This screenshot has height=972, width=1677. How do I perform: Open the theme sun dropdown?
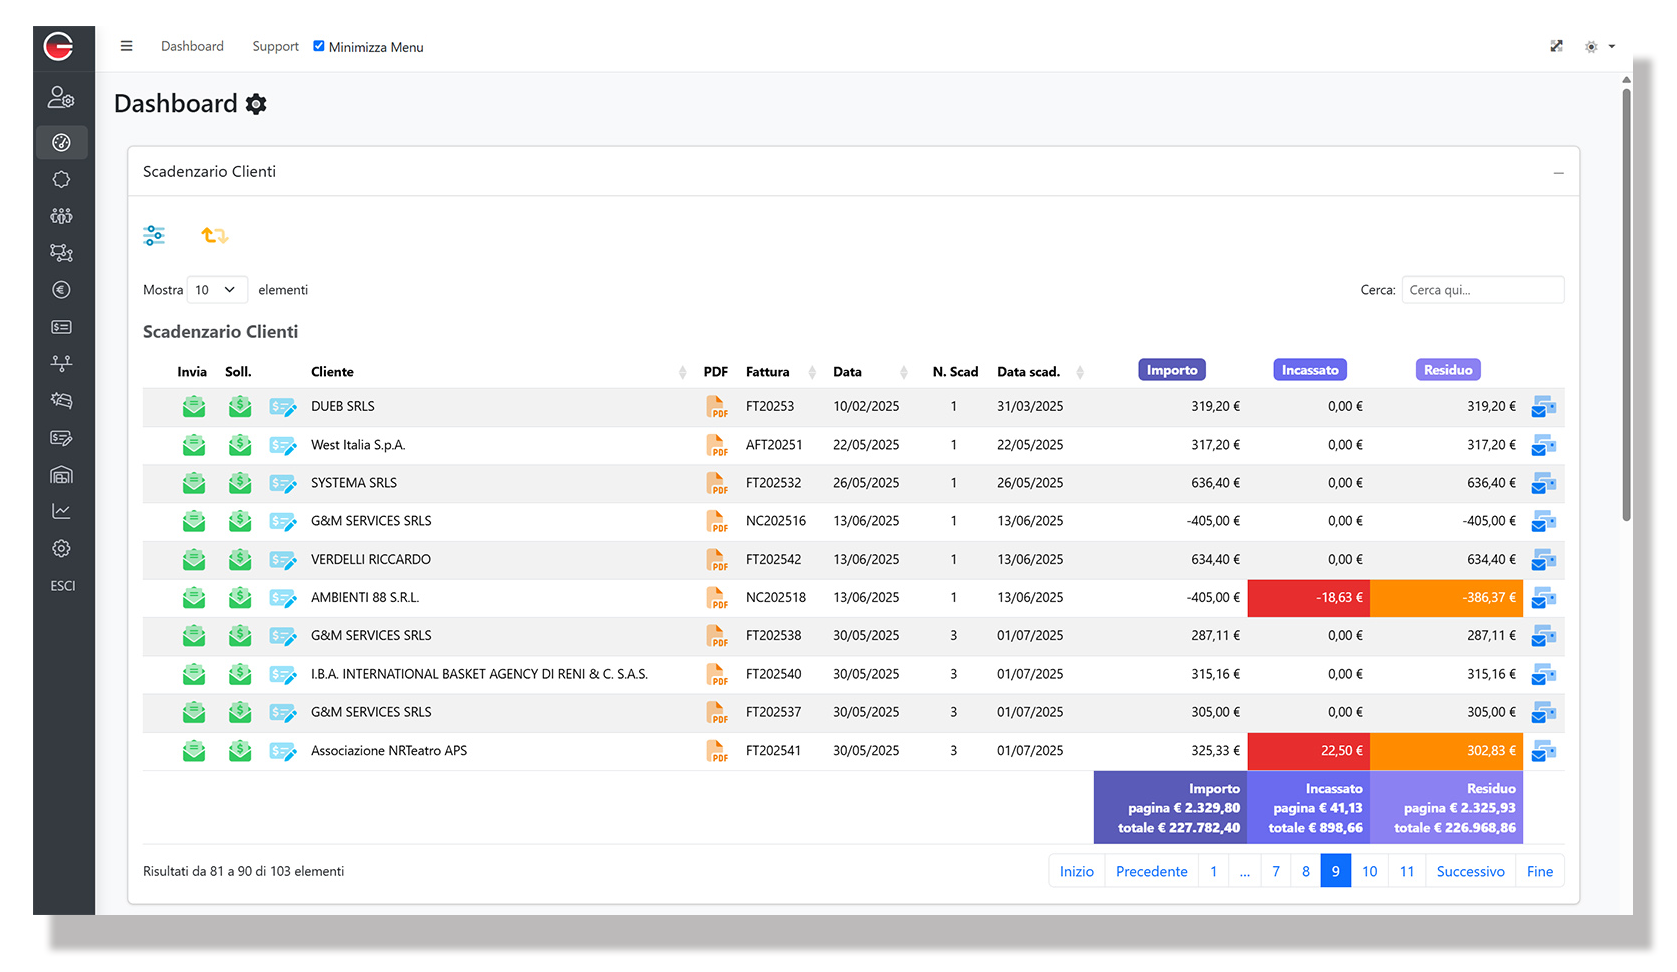tap(1600, 47)
